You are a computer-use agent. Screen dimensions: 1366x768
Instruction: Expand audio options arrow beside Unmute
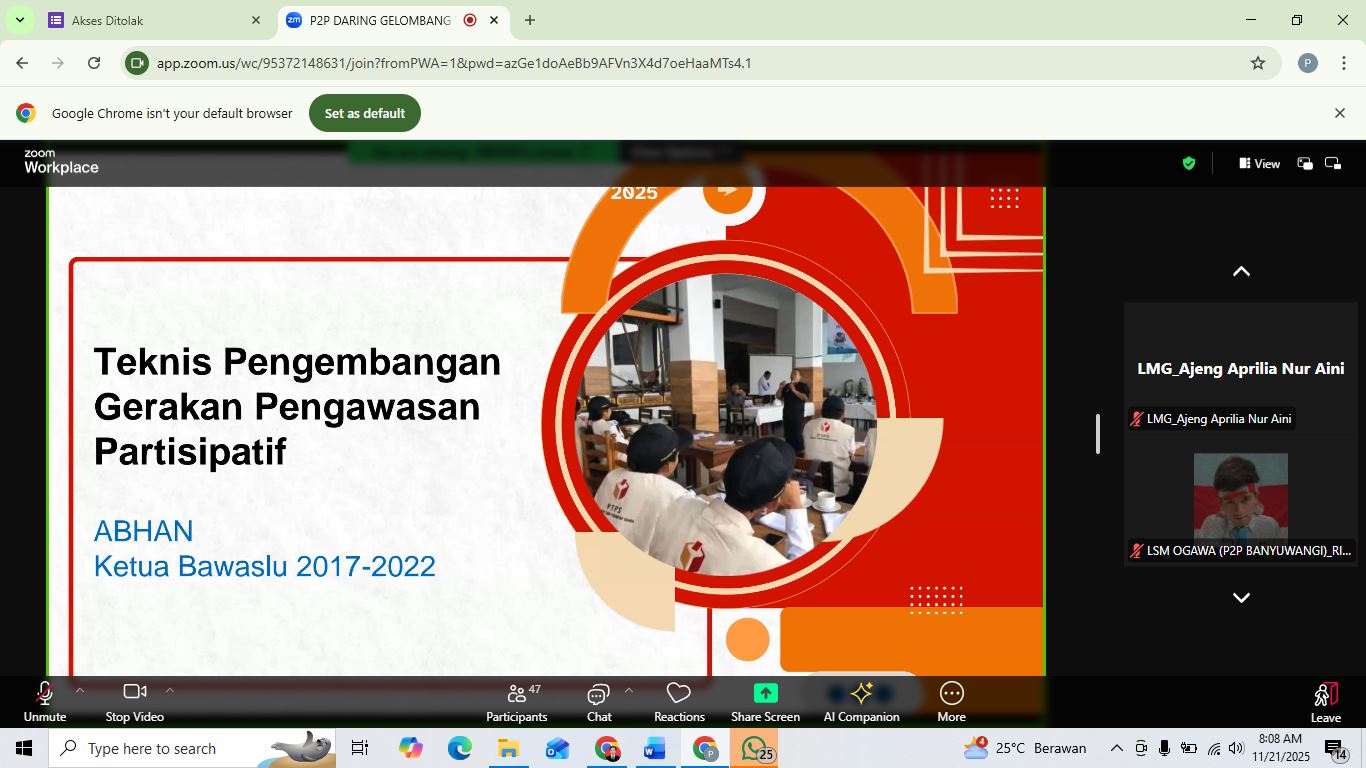coord(80,690)
